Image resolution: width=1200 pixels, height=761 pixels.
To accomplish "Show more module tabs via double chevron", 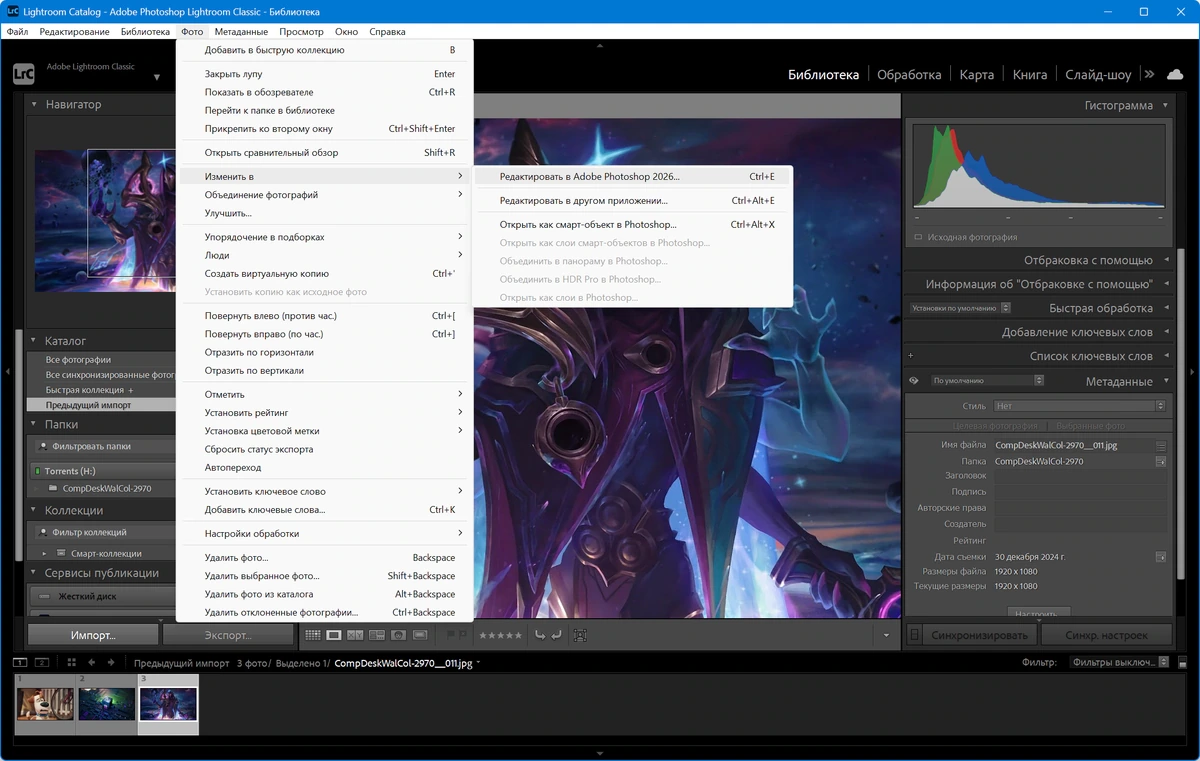I will (x=1149, y=74).
